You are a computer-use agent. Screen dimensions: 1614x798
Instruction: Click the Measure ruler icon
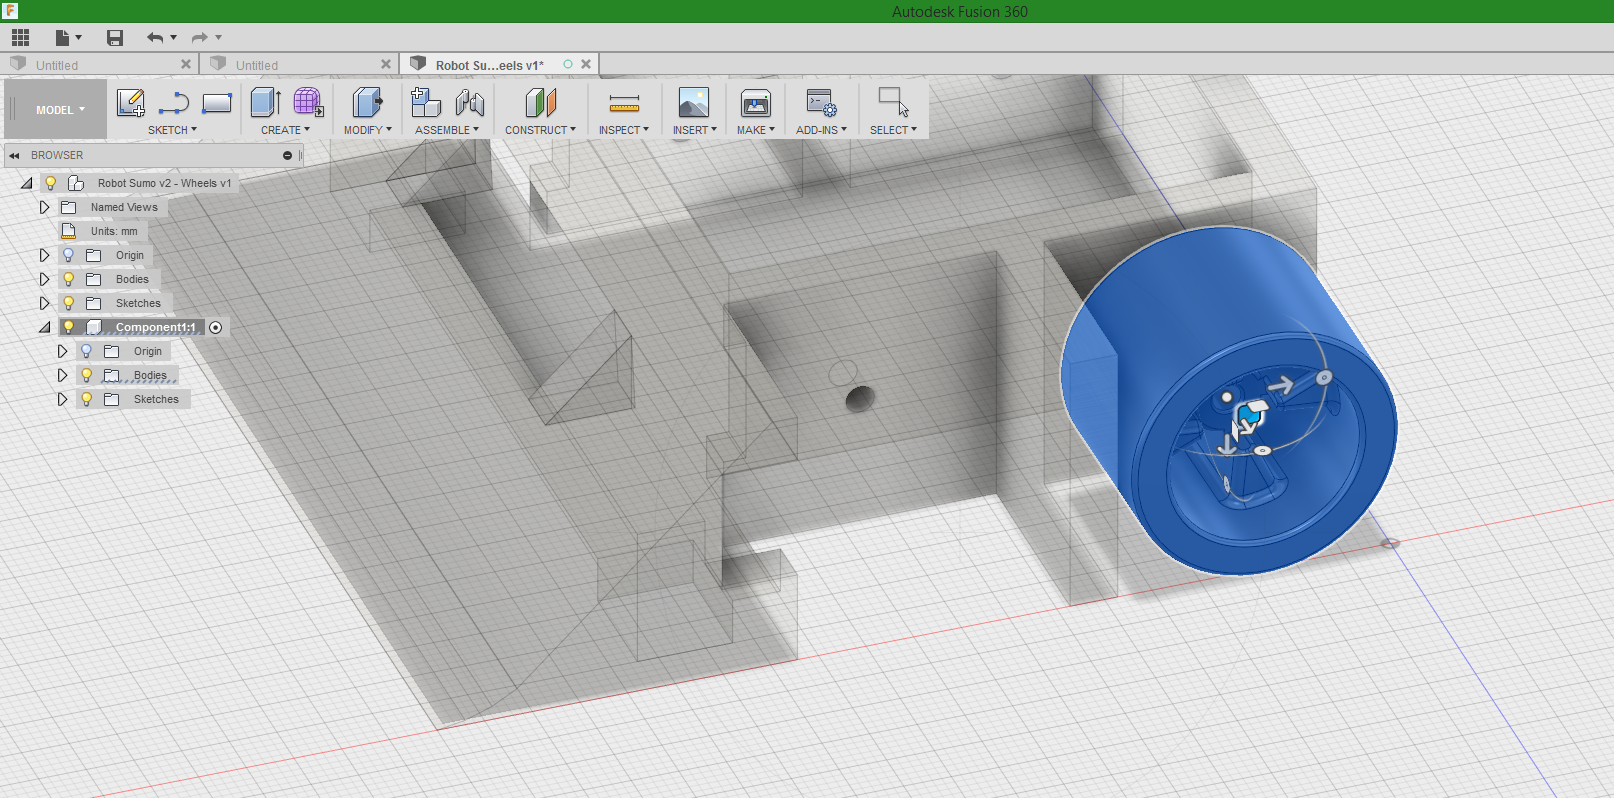(624, 103)
